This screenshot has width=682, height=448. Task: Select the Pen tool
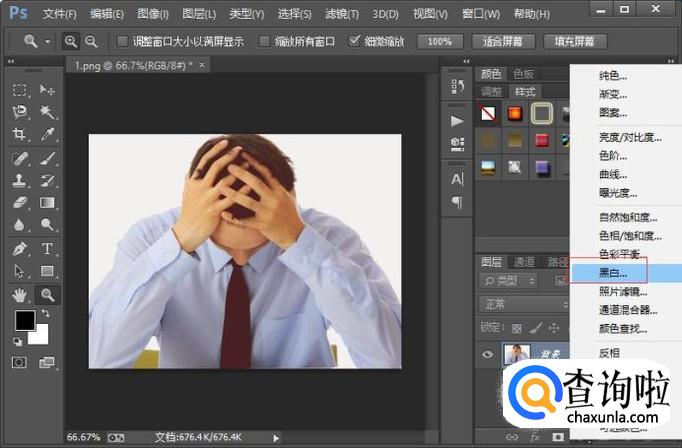19,249
